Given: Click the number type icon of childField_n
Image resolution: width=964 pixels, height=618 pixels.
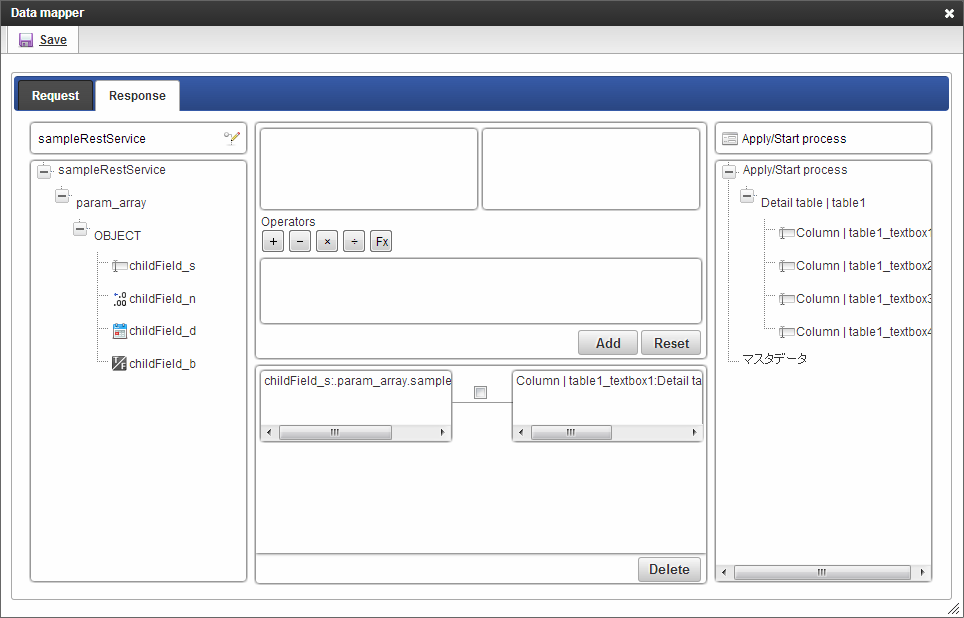Looking at the screenshot, I should pos(120,299).
